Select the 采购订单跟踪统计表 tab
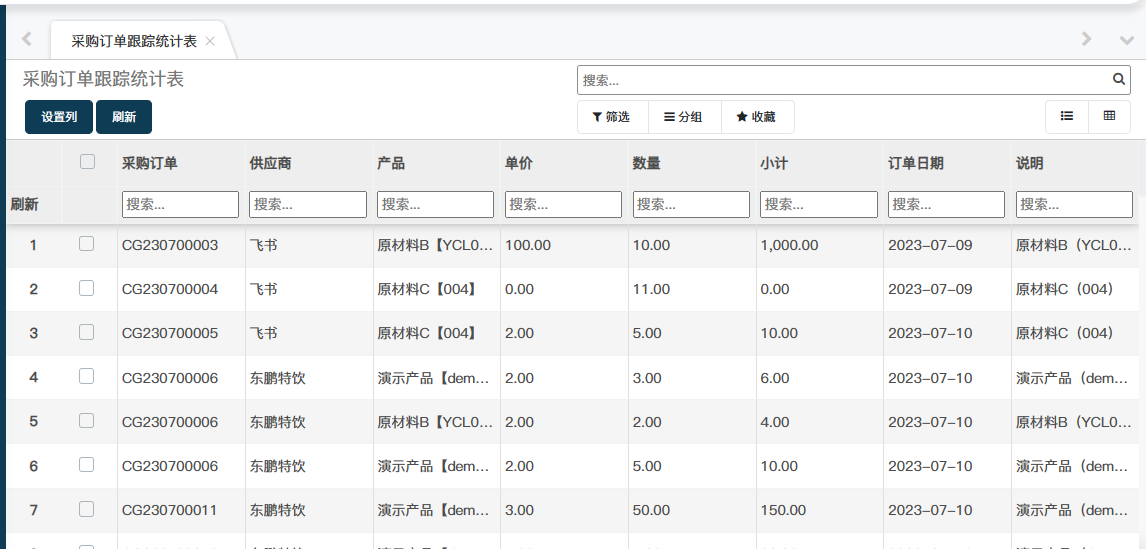Image resolution: width=1146 pixels, height=549 pixels. (133, 41)
